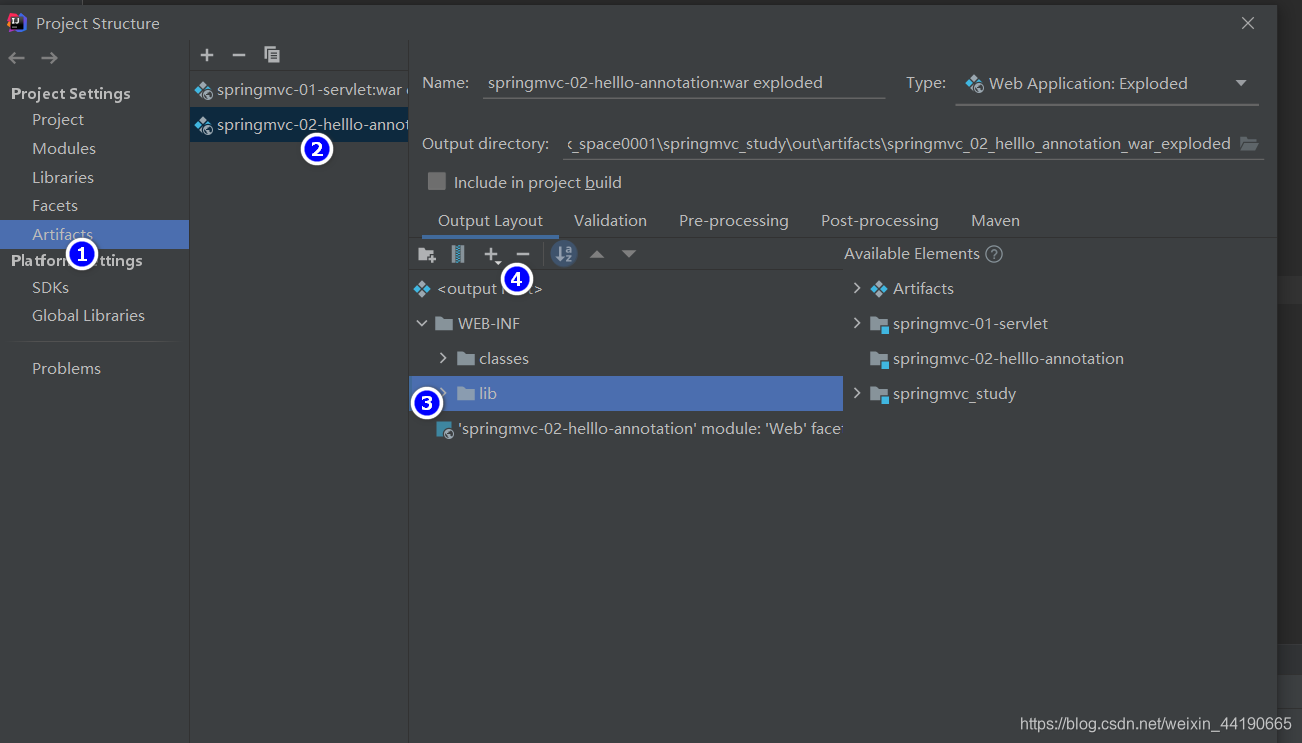
Task: Create archive in Output Layout toolbar
Action: (x=458, y=254)
